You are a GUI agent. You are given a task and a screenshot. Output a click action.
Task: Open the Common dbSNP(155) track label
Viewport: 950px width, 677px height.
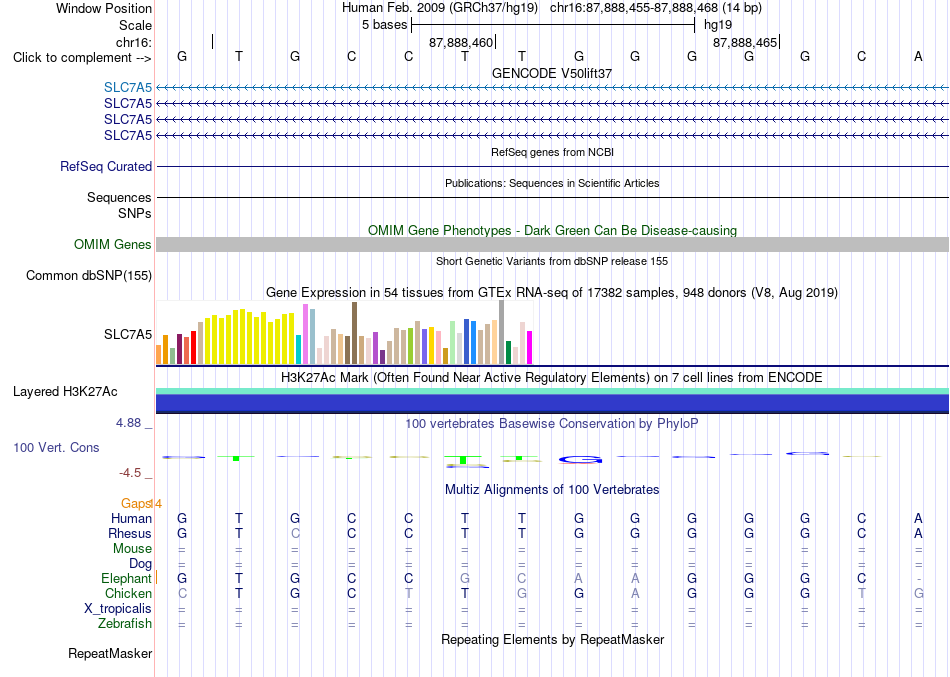point(89,275)
